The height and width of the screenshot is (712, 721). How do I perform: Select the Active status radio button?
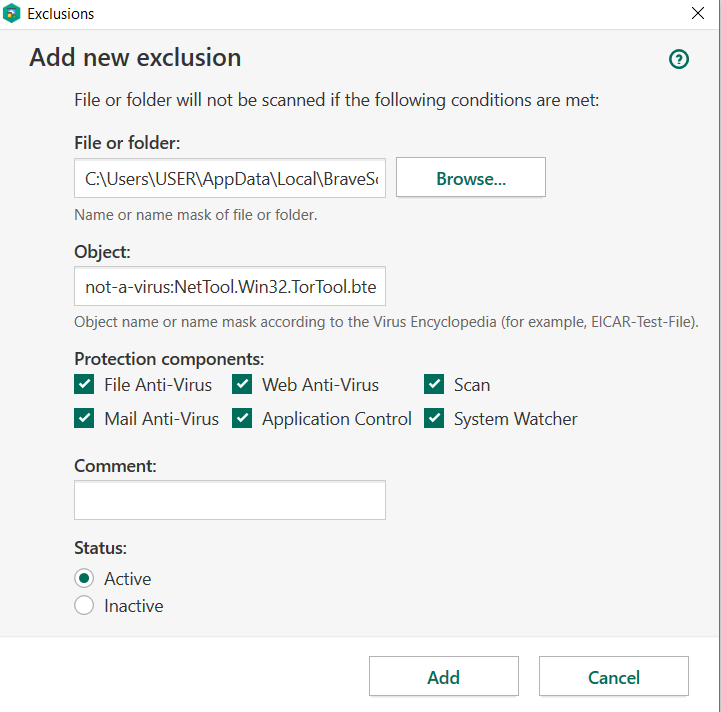84,578
